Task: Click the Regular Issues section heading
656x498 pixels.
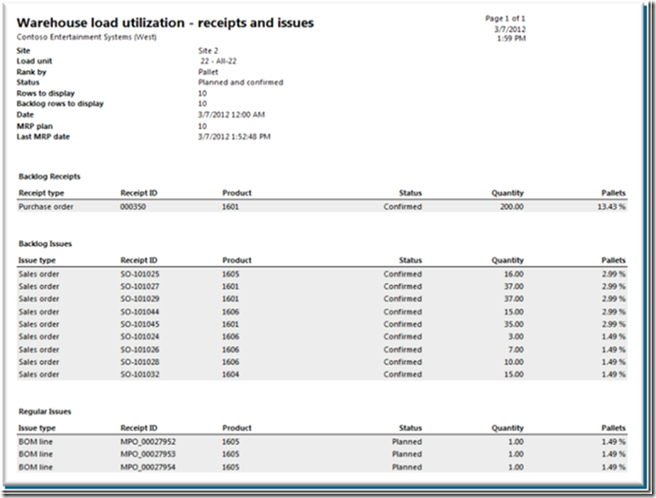Action: [46, 411]
